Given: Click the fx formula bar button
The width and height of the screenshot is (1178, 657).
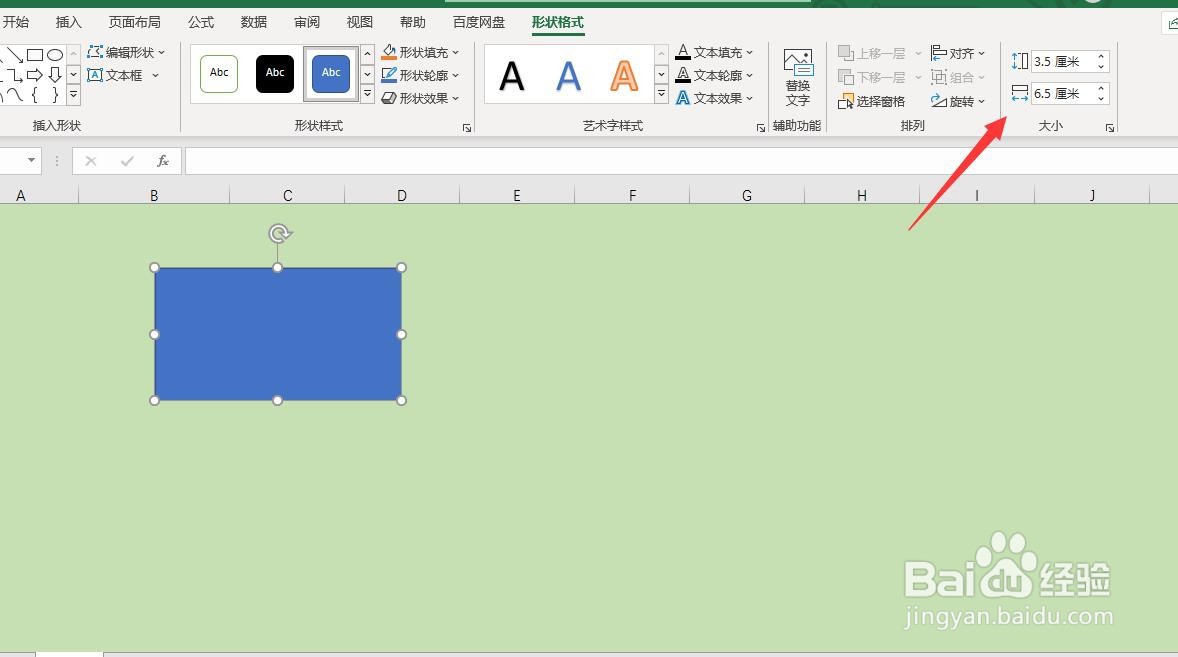Looking at the screenshot, I should coord(163,160).
